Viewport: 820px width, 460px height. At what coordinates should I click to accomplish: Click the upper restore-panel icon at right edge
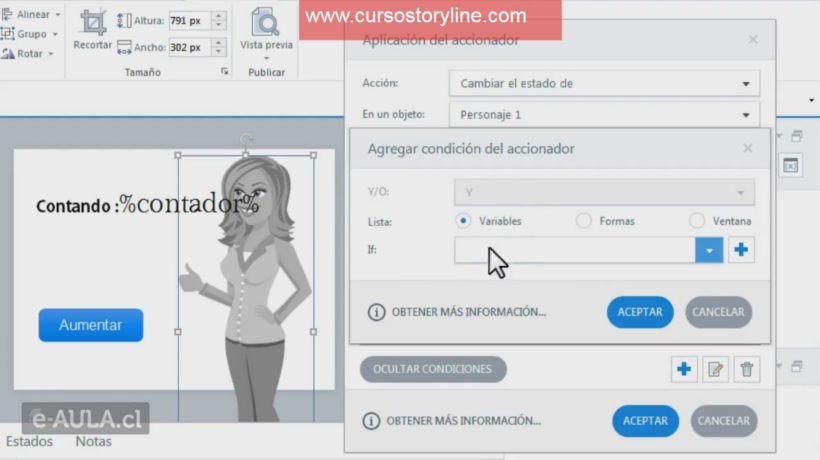(x=796, y=136)
